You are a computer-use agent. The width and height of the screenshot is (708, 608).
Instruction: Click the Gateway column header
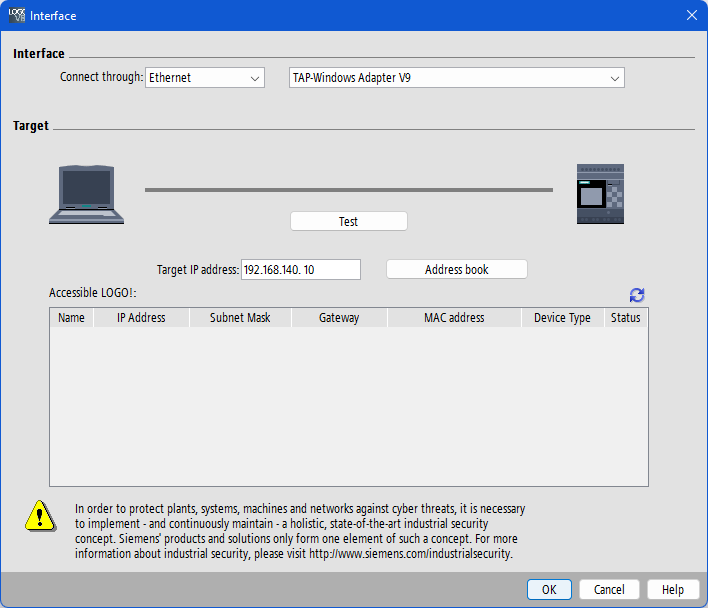click(339, 318)
